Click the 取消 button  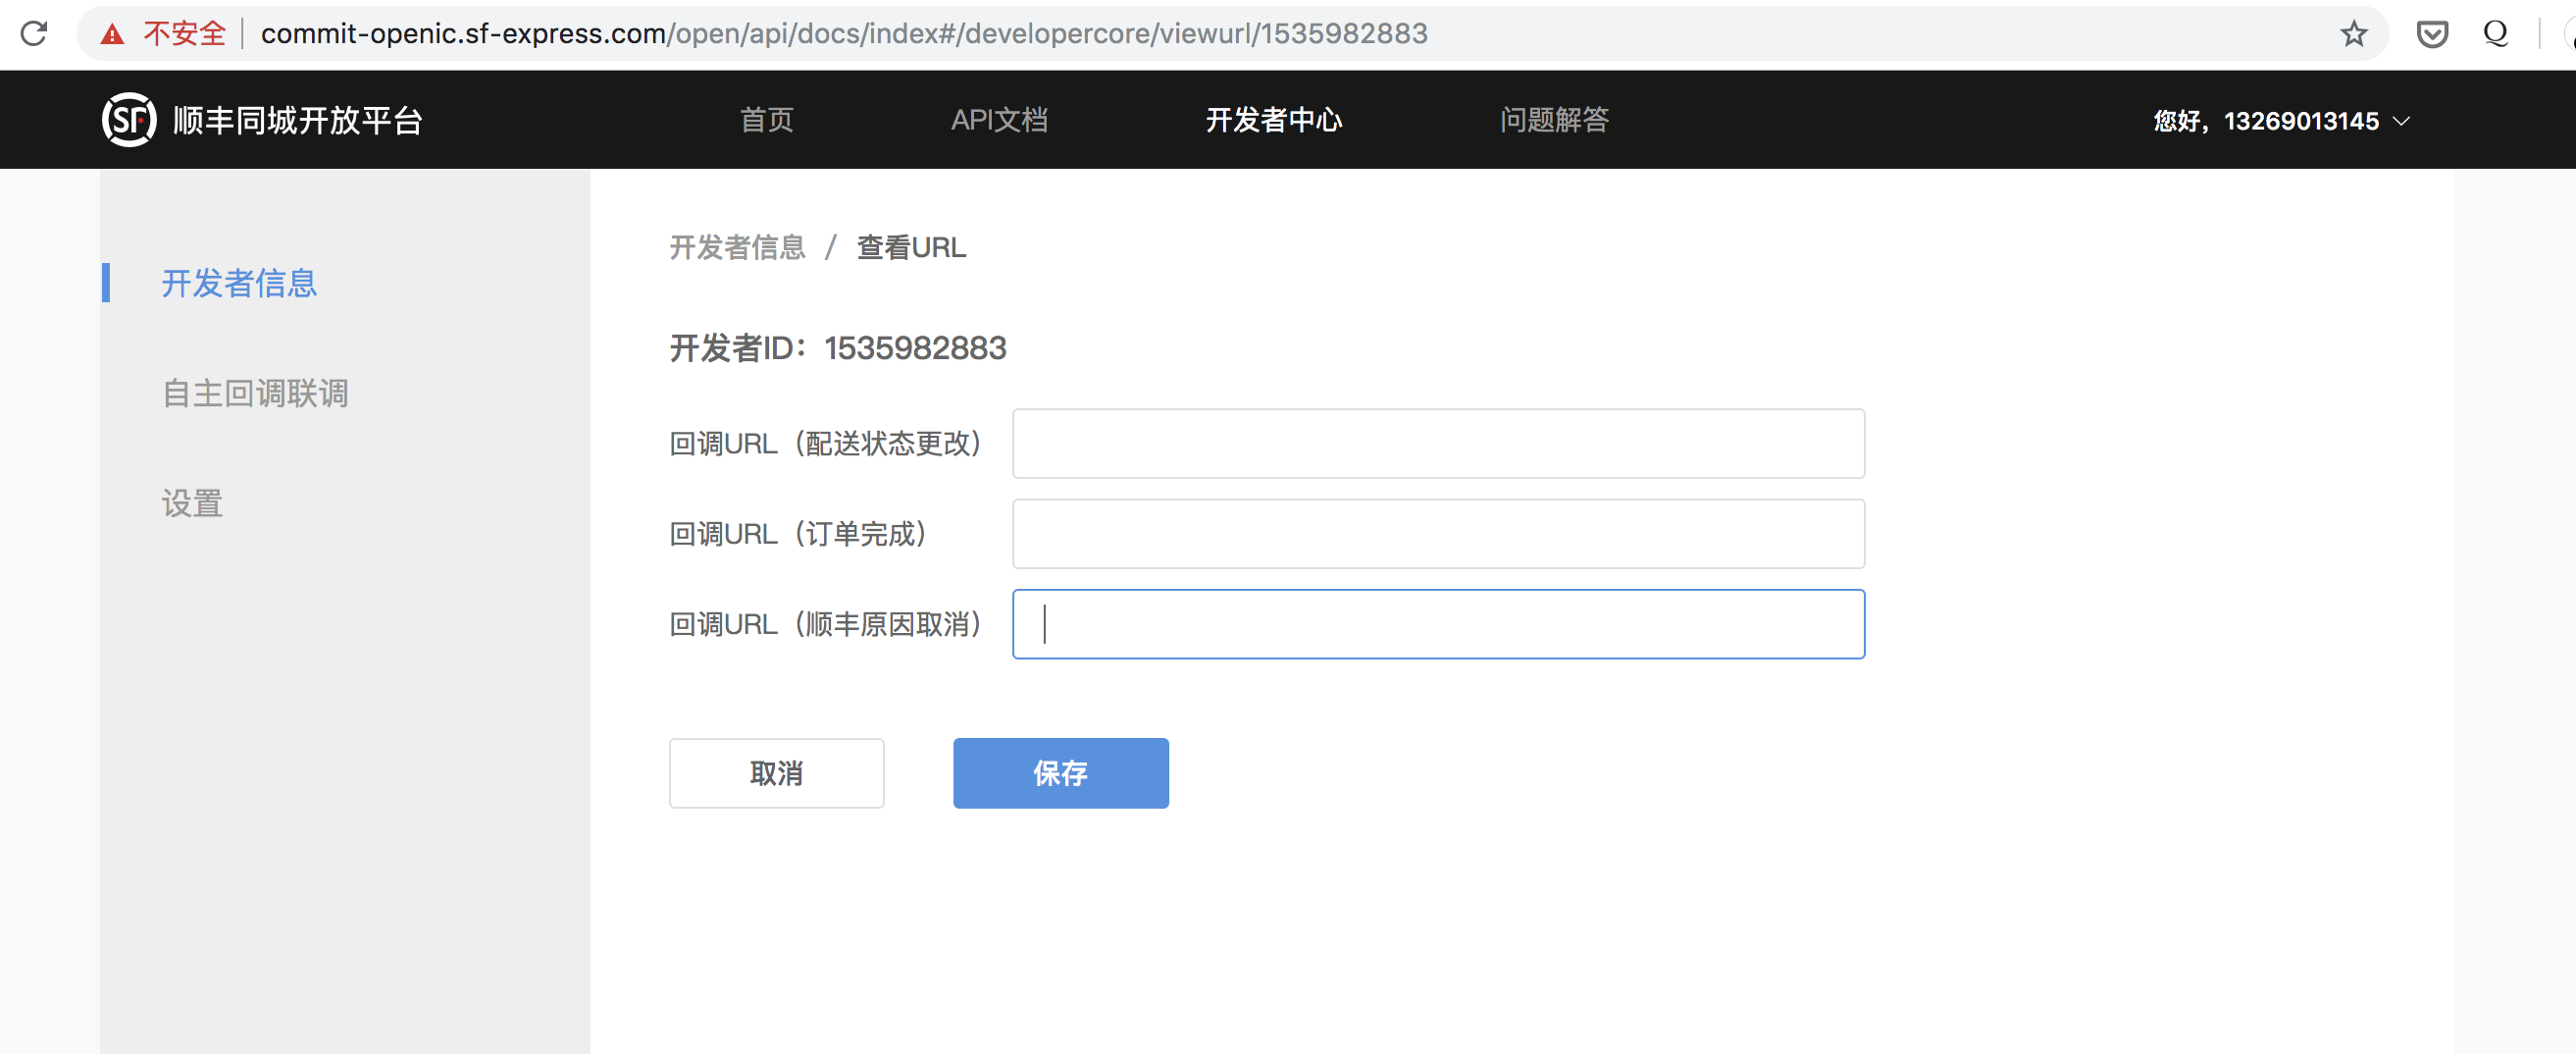point(776,773)
